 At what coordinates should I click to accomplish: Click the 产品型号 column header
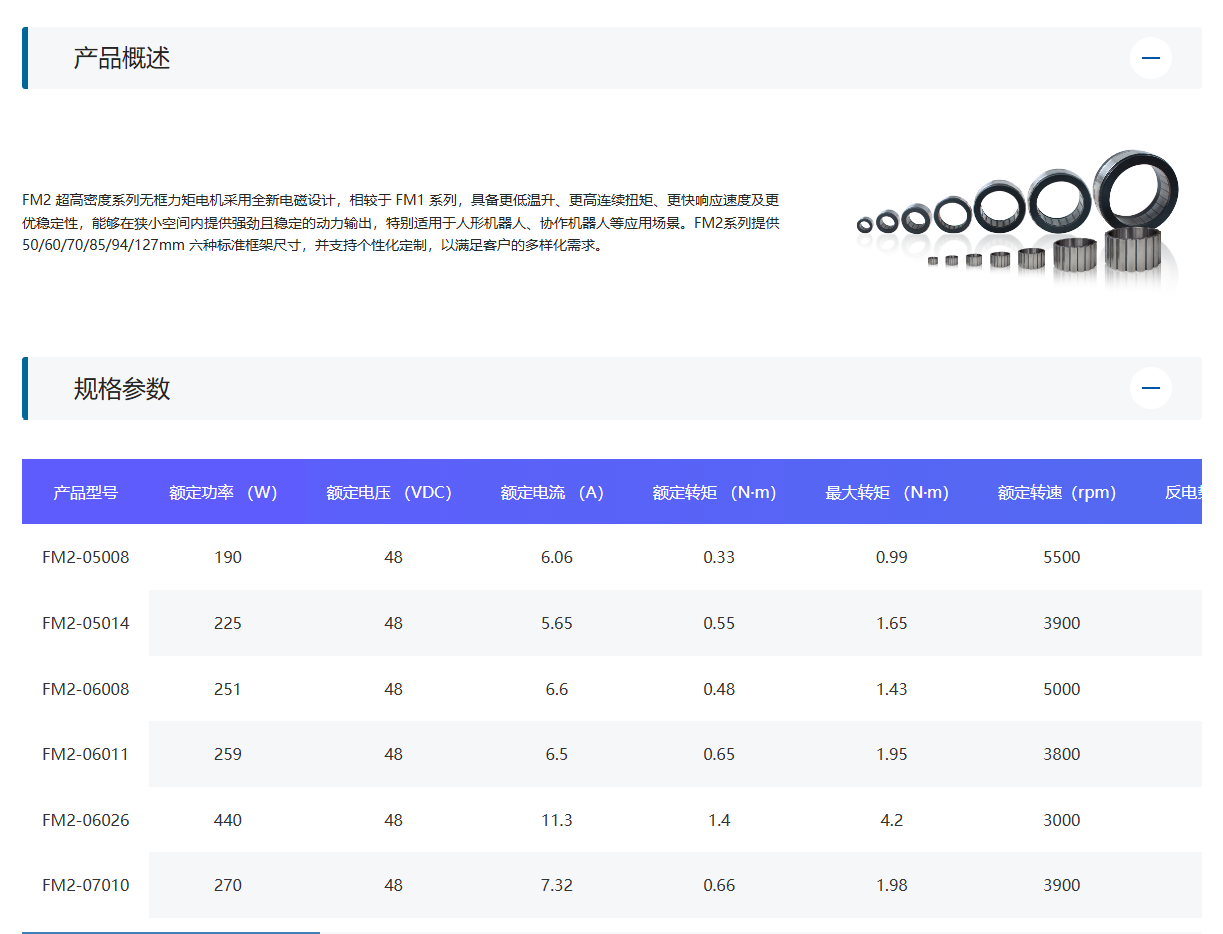point(85,492)
